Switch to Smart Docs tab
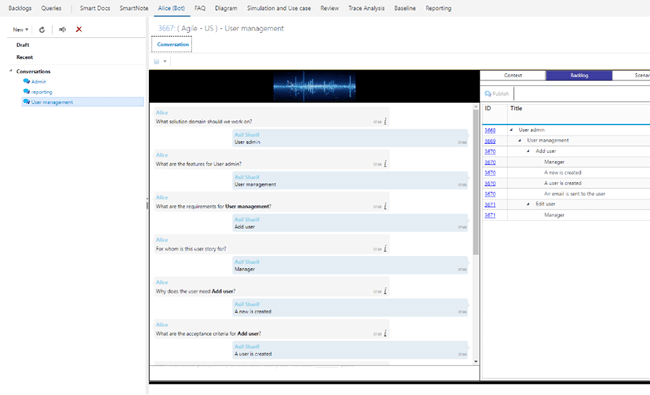This screenshot has height=395, width=650. click(x=95, y=8)
